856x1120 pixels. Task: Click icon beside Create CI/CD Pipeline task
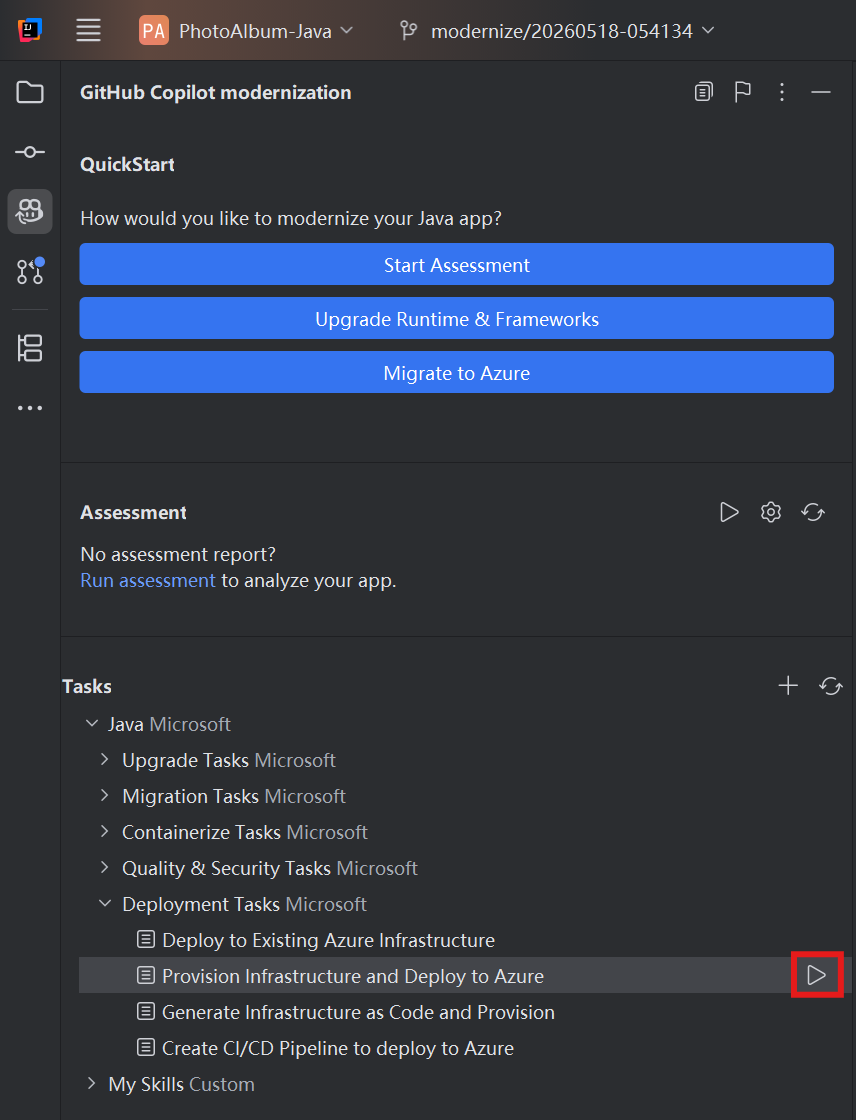pos(146,1047)
